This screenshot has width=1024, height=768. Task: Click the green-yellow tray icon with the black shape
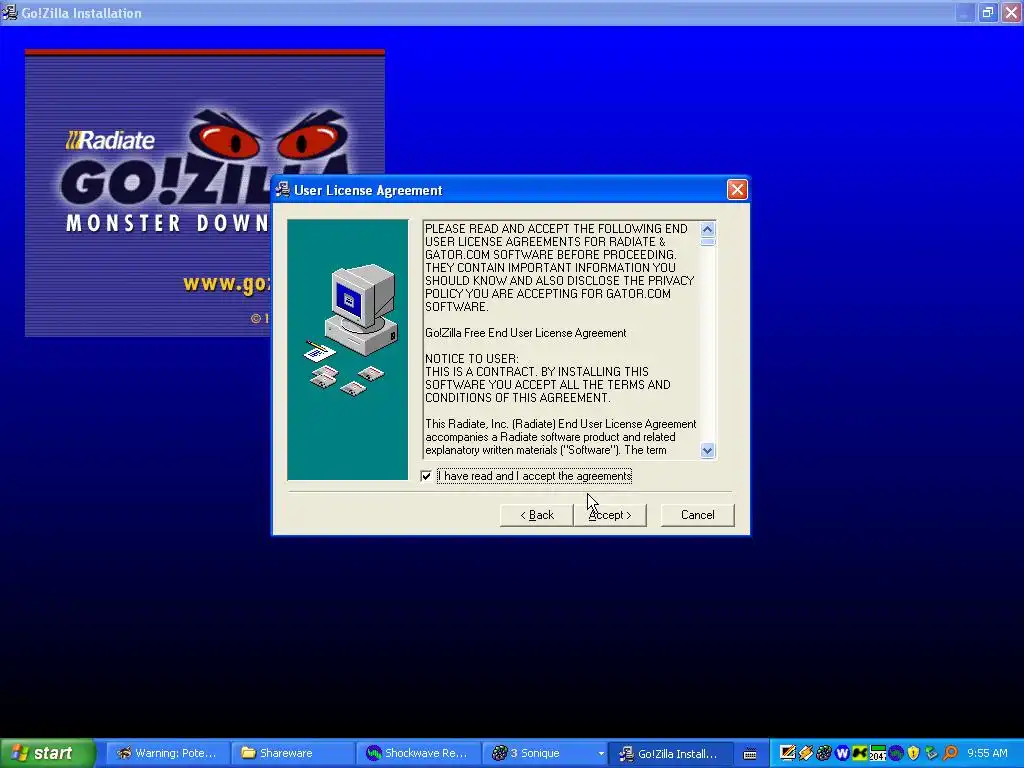pos(859,753)
